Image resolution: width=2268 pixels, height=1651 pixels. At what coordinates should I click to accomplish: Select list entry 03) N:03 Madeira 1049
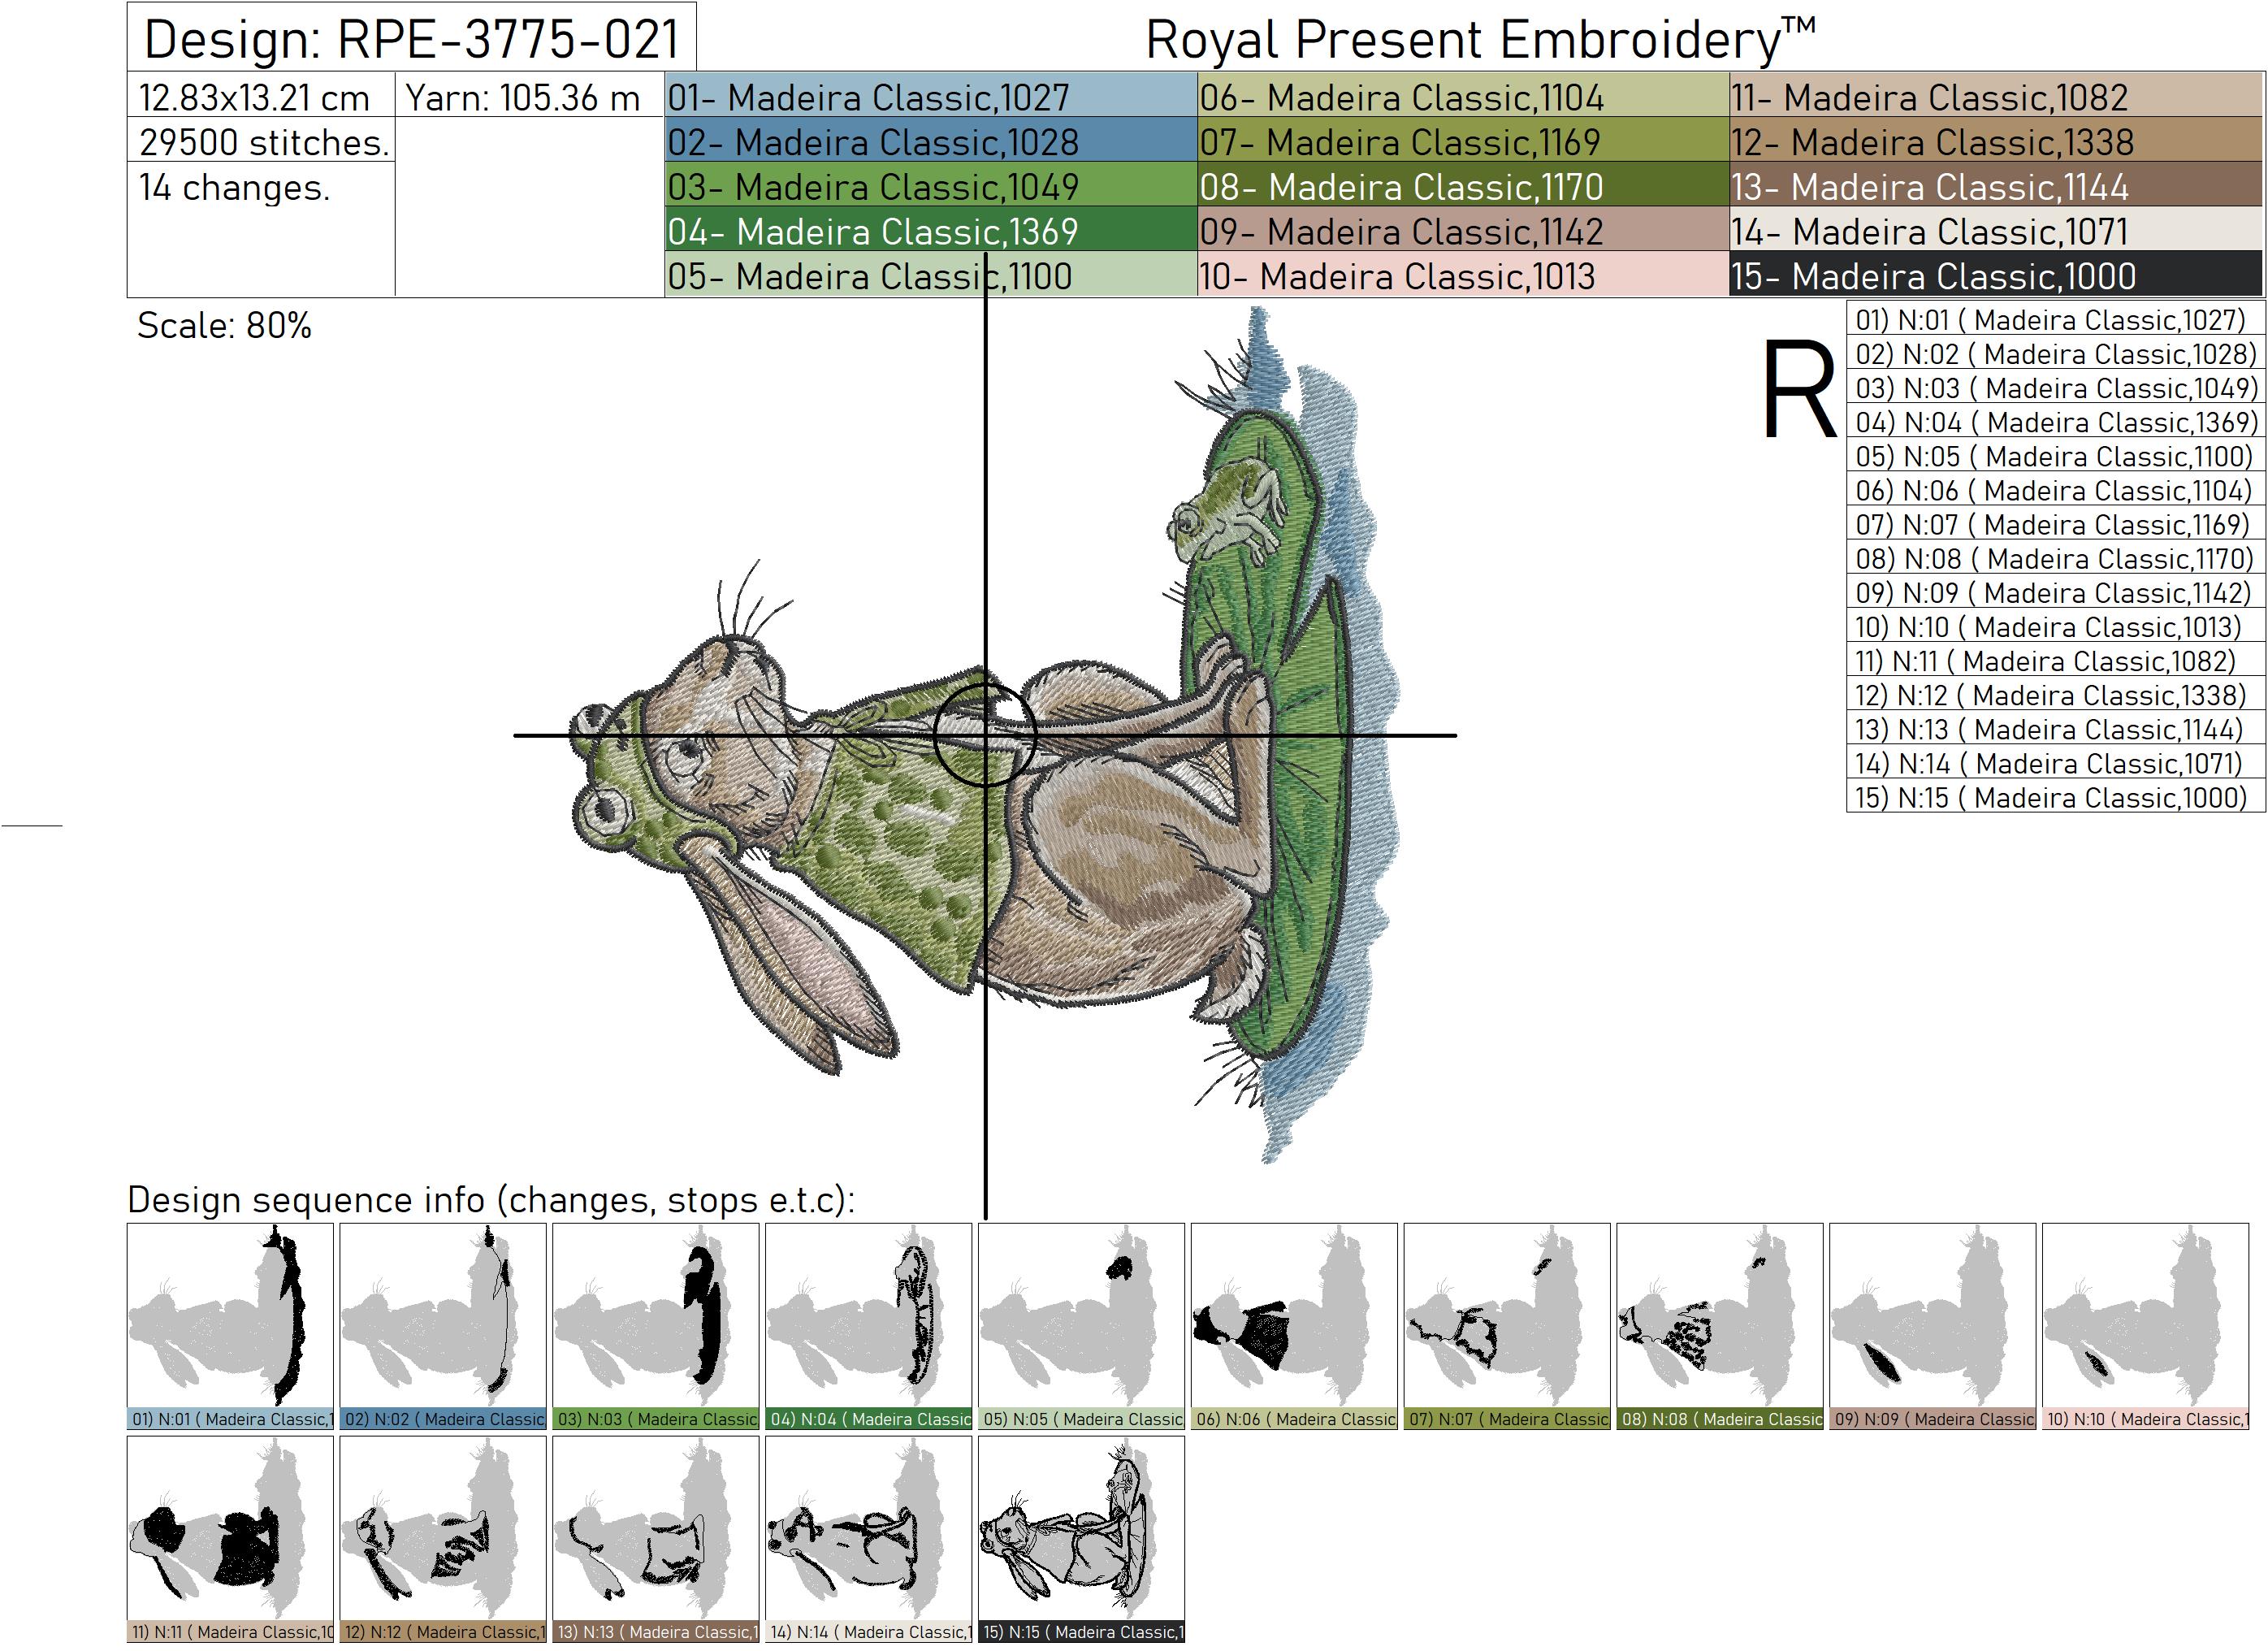(x=2055, y=388)
